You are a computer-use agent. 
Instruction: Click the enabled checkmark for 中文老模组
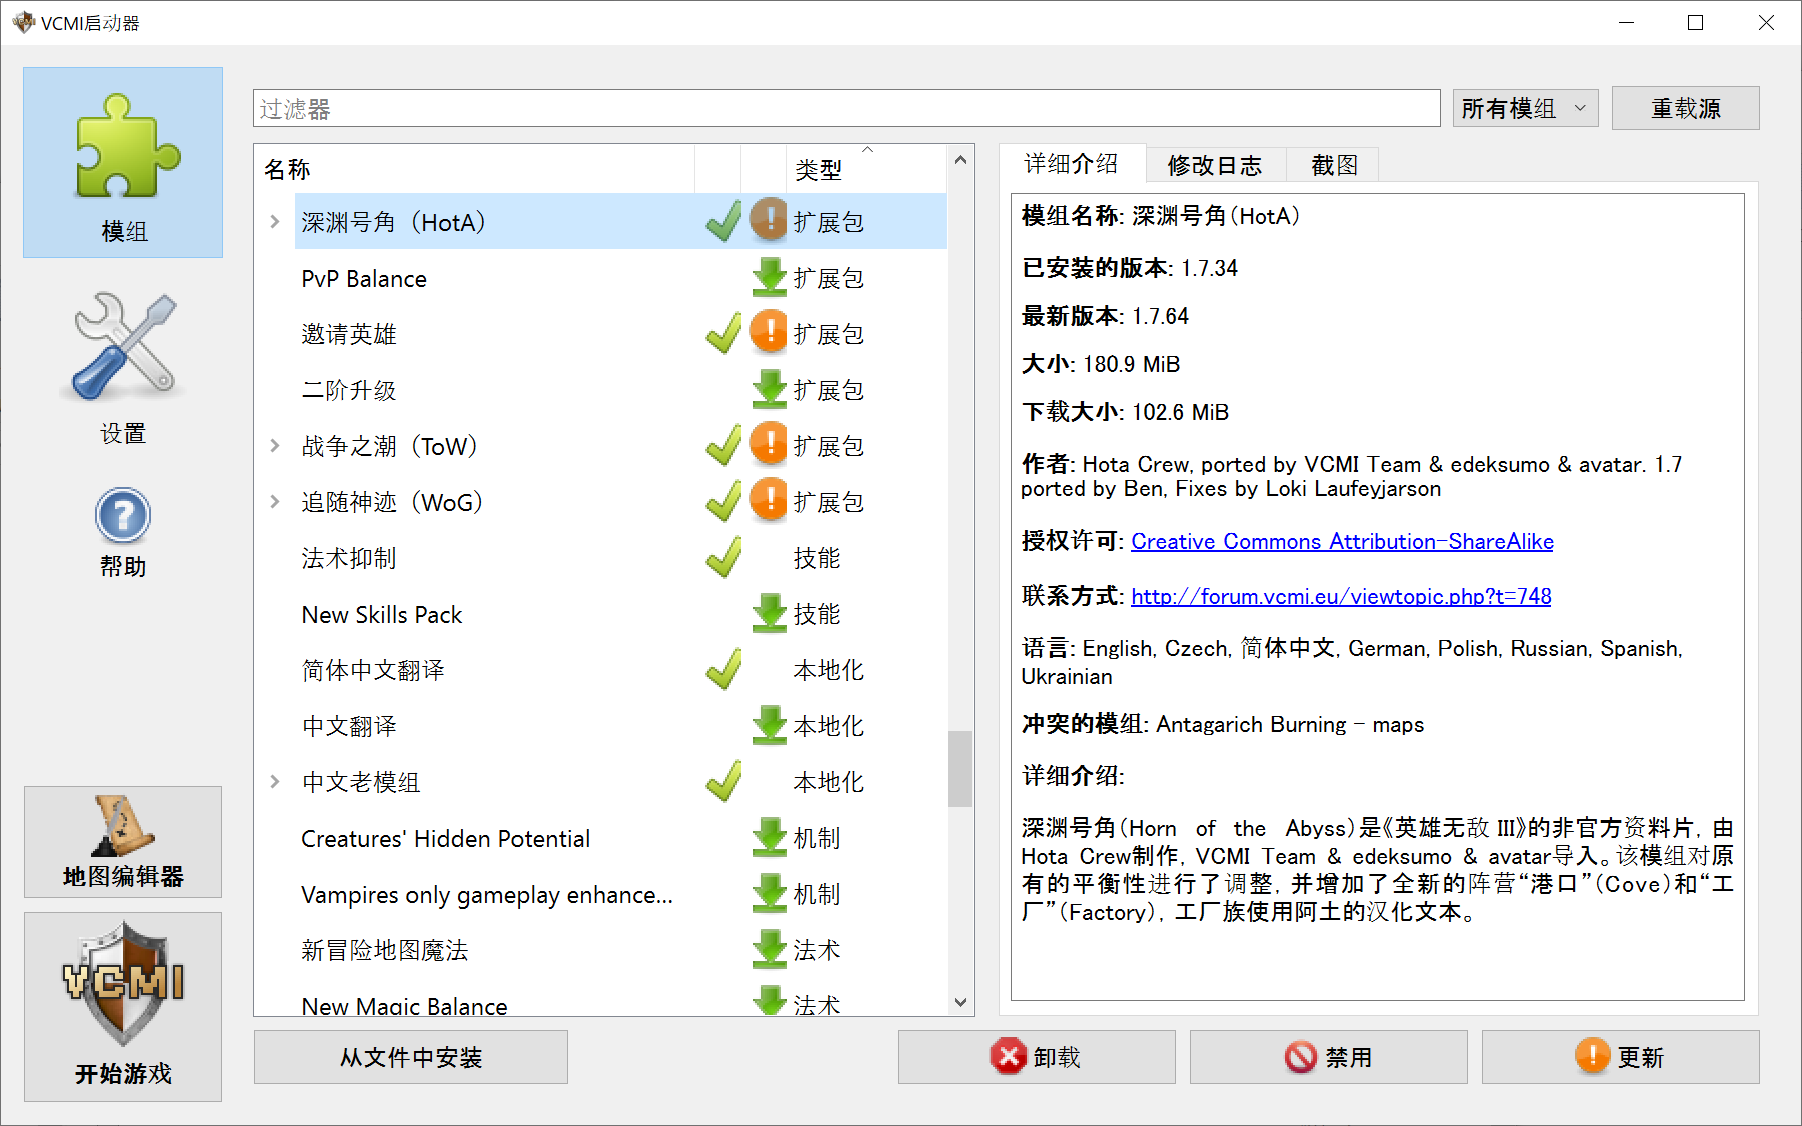pyautogui.click(x=723, y=782)
